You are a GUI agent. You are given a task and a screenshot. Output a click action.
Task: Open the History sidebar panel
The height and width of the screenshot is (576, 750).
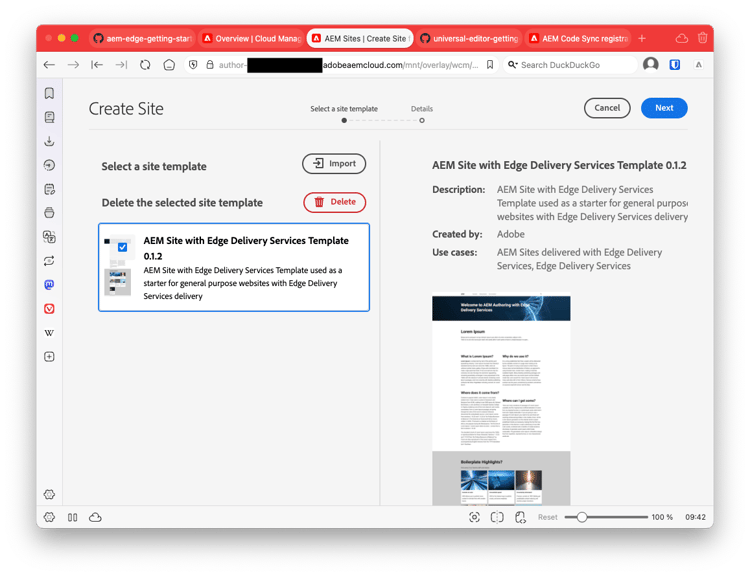pyautogui.click(x=49, y=165)
